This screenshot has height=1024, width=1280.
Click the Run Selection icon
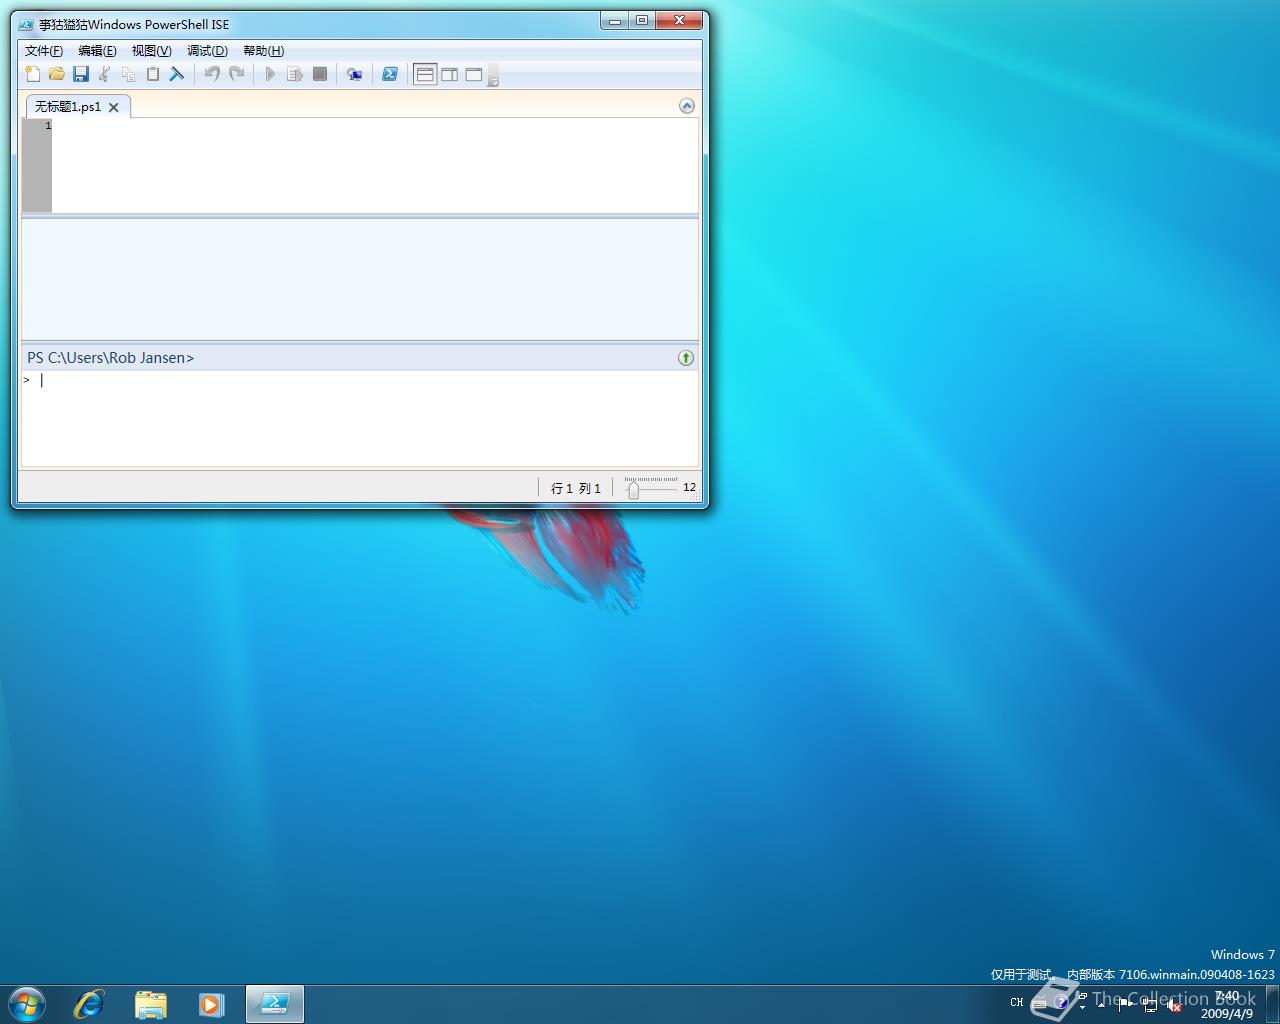[x=295, y=74]
